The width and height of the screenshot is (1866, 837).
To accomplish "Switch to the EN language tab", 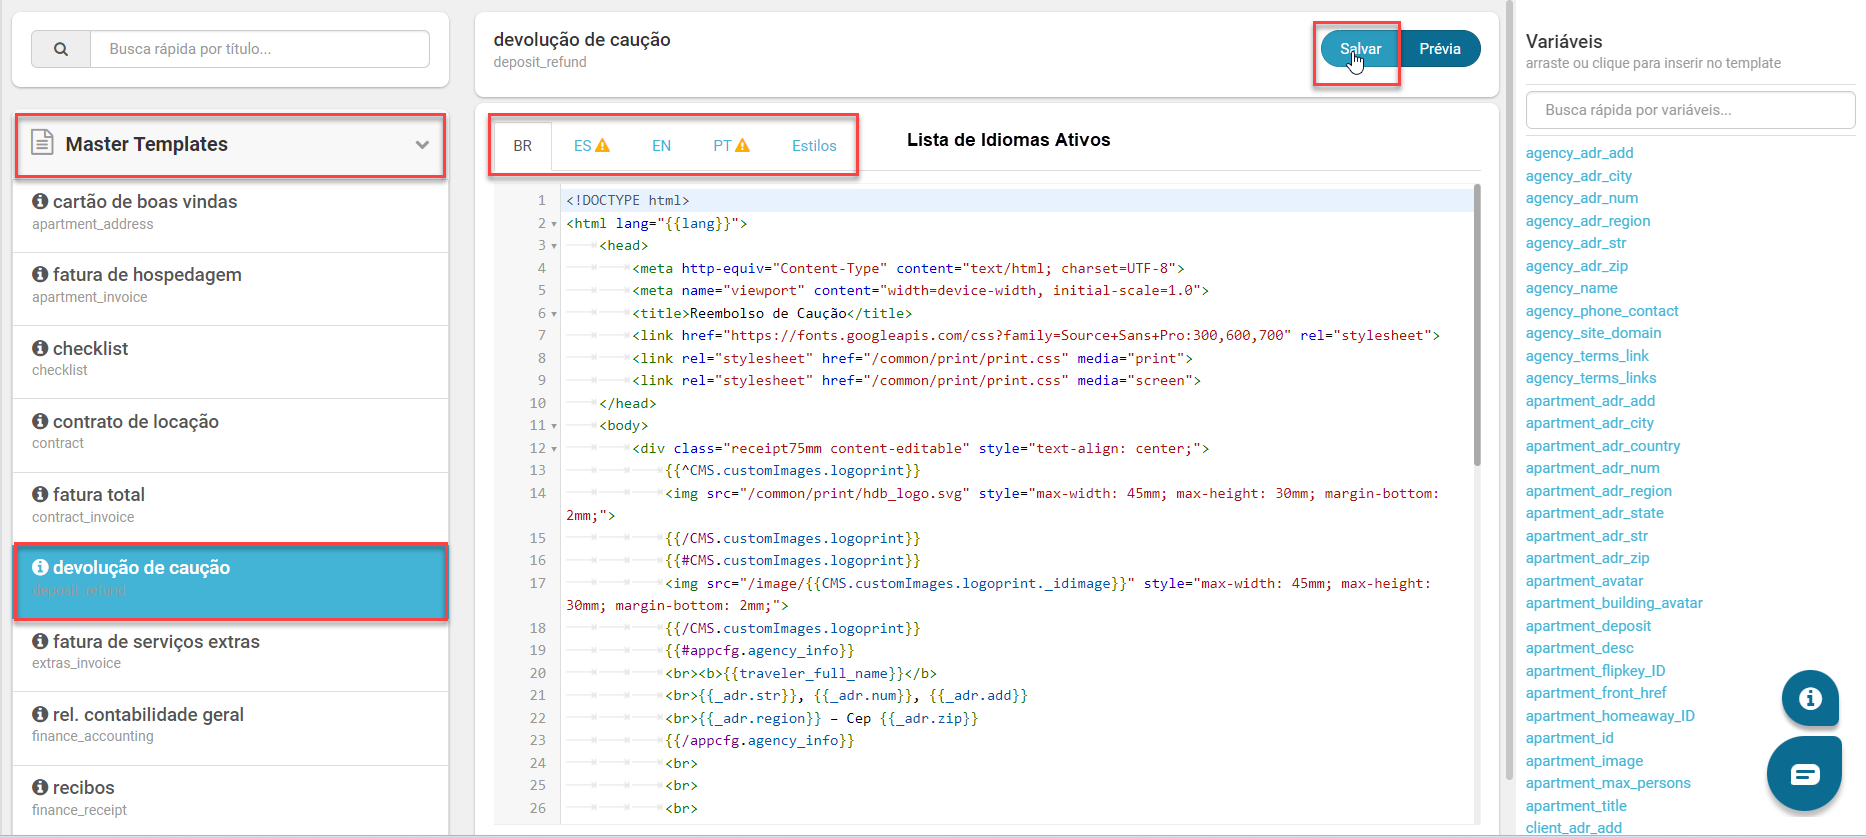I will pyautogui.click(x=661, y=146).
